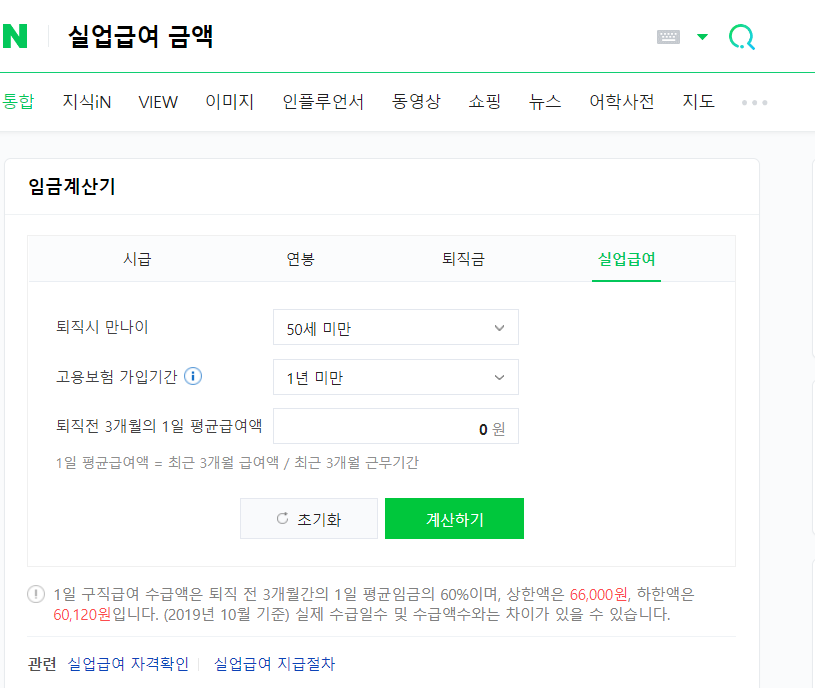Click the green search magnifier icon

(740, 36)
